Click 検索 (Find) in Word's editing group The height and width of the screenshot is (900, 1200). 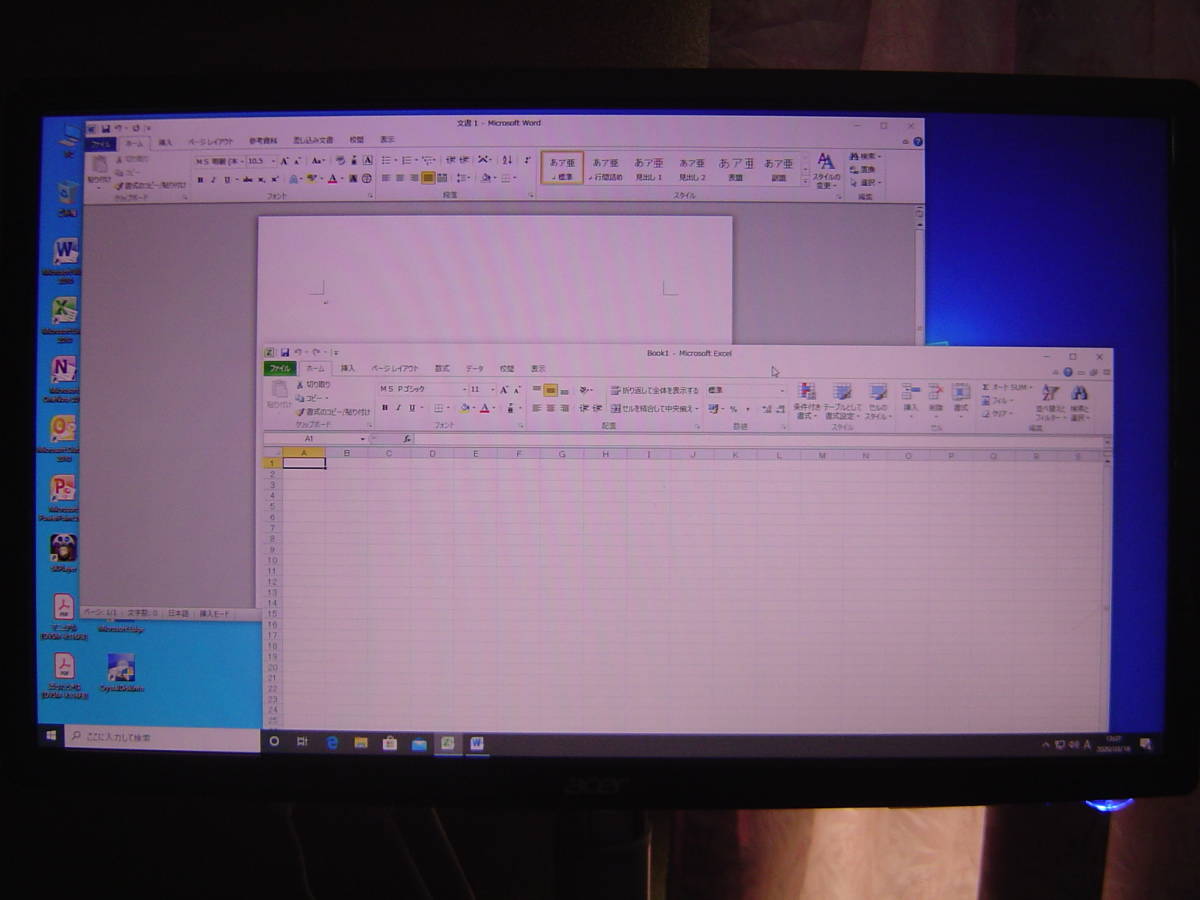pyautogui.click(x=865, y=156)
